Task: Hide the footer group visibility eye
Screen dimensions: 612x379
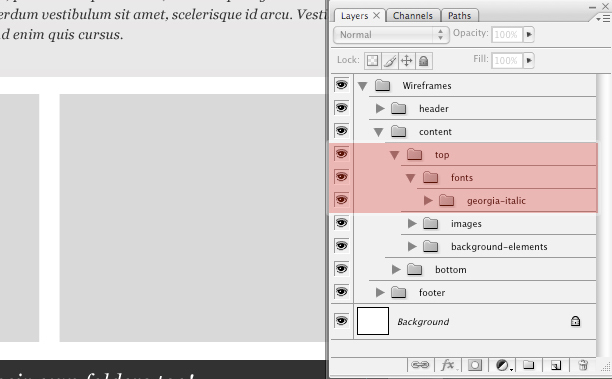Action: pyautogui.click(x=342, y=292)
